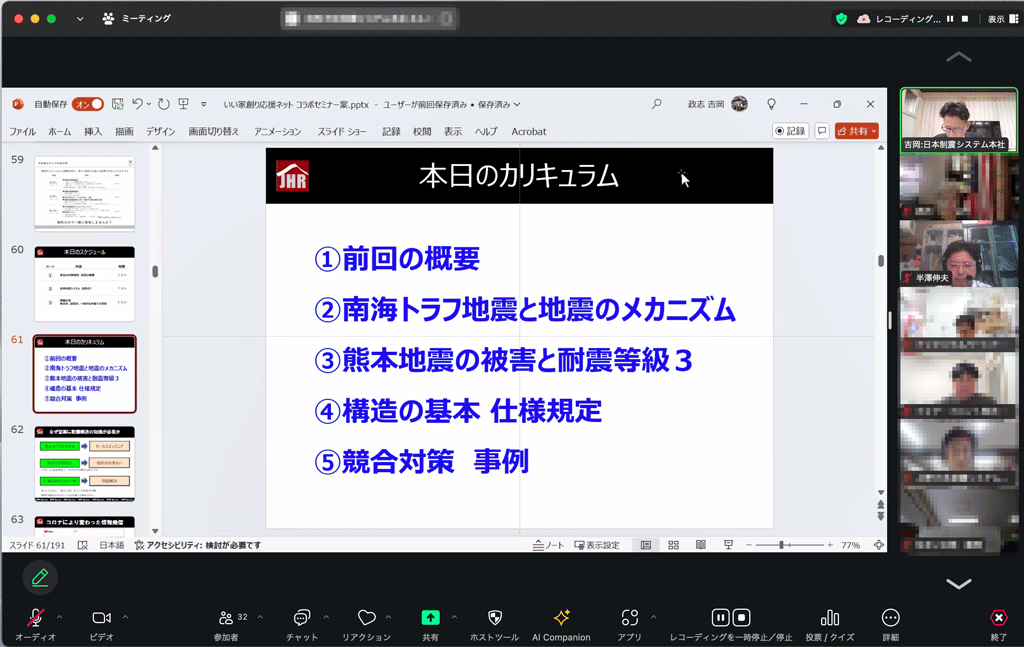Click the ノート notes button

548,545
